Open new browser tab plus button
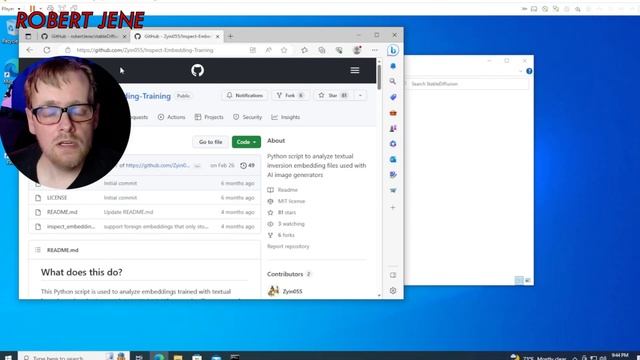Viewport: 640px width, 360px height. click(231, 36)
